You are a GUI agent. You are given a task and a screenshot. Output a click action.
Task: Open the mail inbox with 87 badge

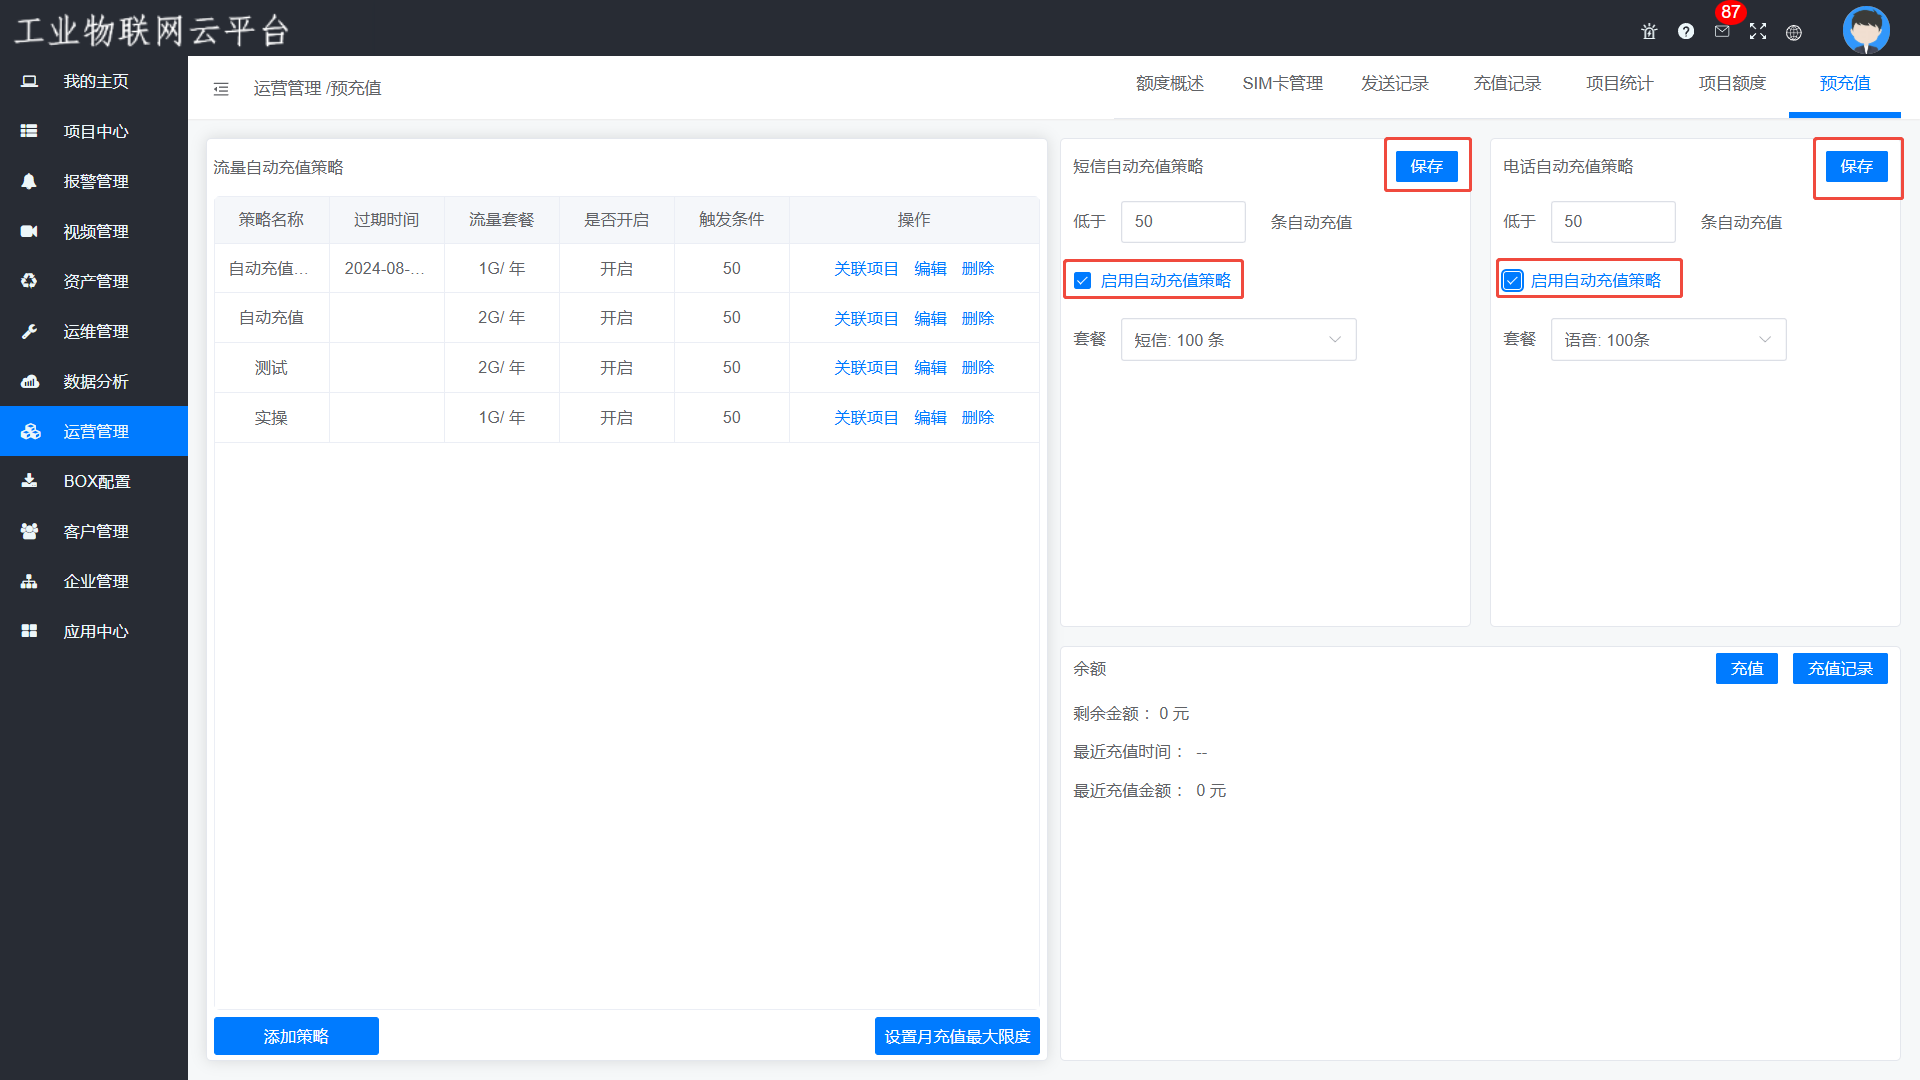1722,32
